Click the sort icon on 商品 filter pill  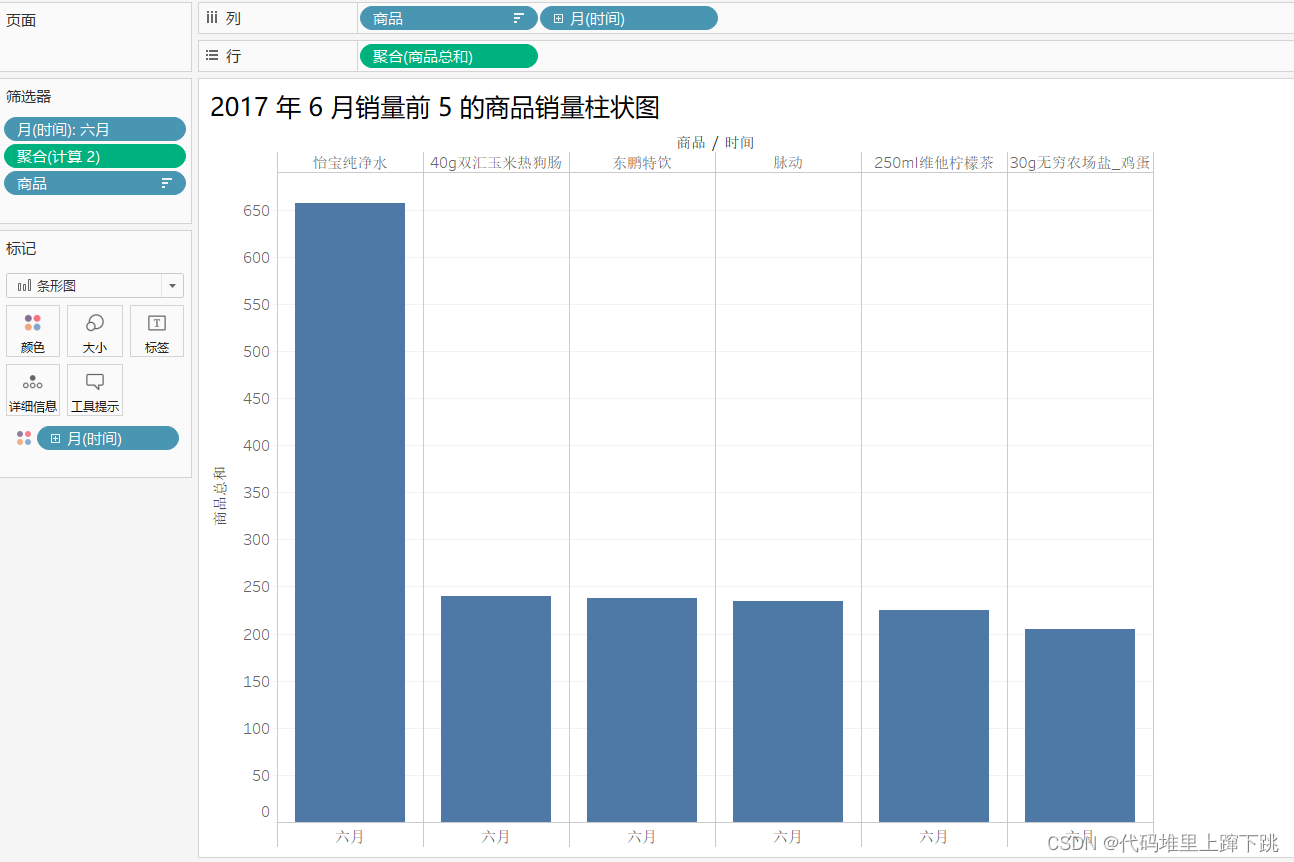167,184
